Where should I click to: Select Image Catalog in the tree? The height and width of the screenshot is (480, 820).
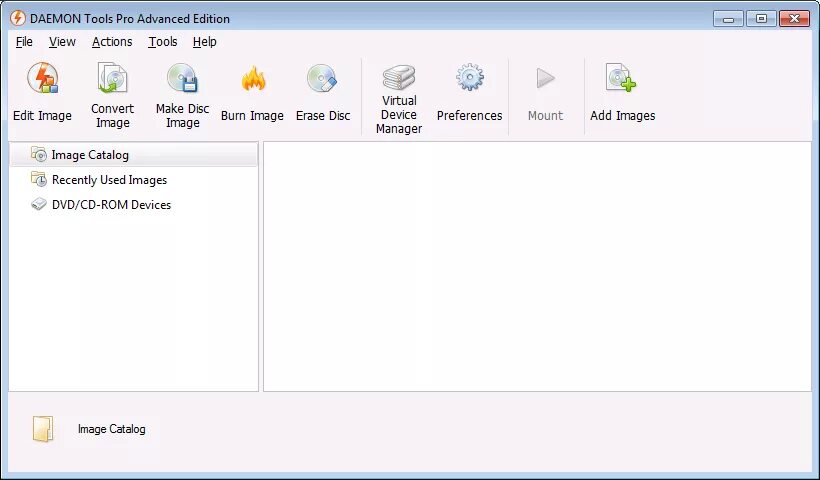click(x=133, y=155)
